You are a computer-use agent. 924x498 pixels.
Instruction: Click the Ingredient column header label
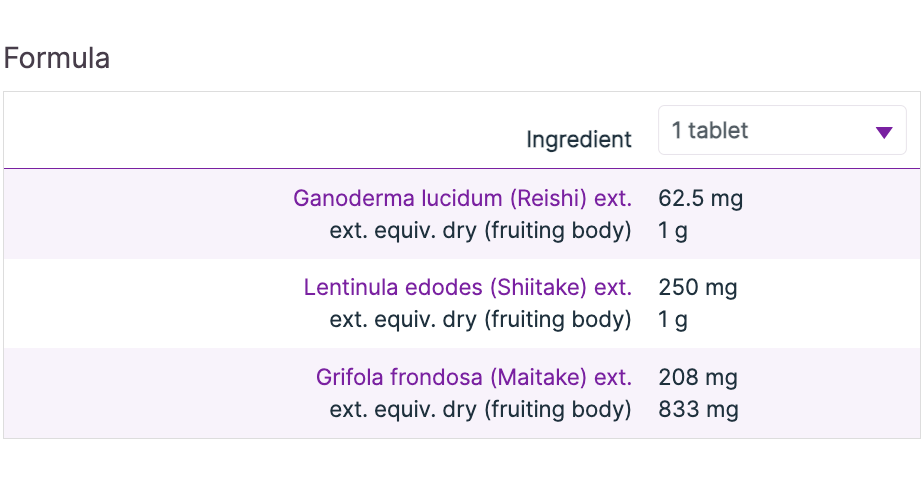click(x=578, y=140)
